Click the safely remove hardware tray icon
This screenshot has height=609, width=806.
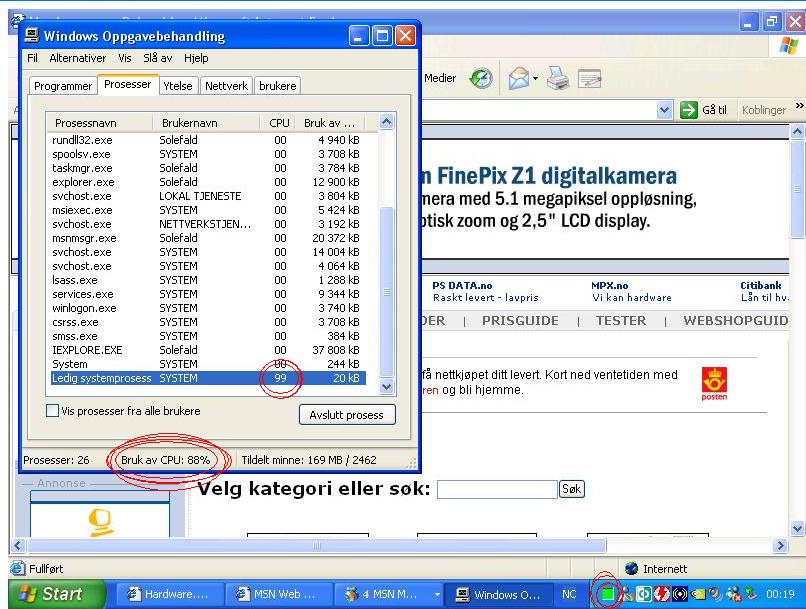pyautogui.click(x=751, y=594)
